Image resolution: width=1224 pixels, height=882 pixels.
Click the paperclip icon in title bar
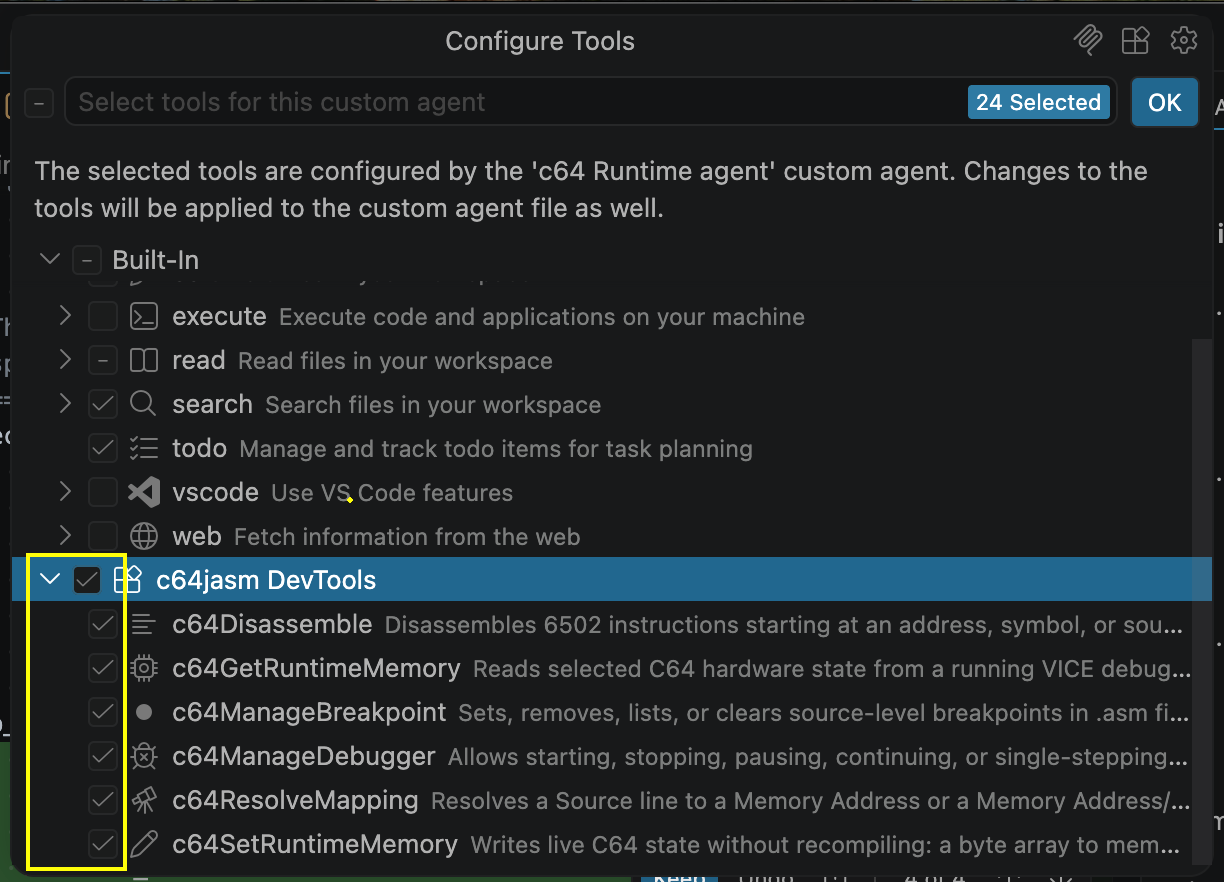[x=1087, y=40]
